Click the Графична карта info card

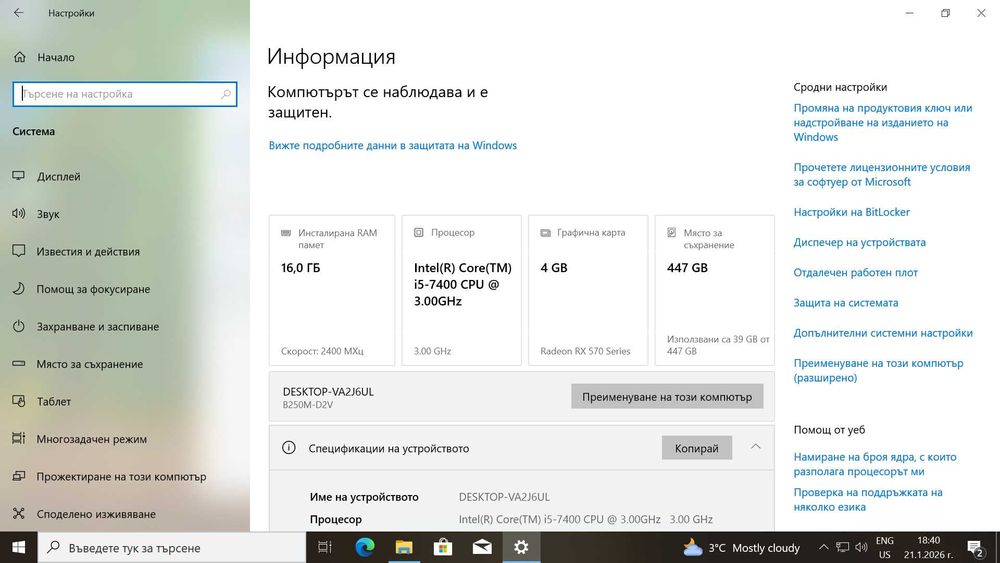tap(587, 290)
